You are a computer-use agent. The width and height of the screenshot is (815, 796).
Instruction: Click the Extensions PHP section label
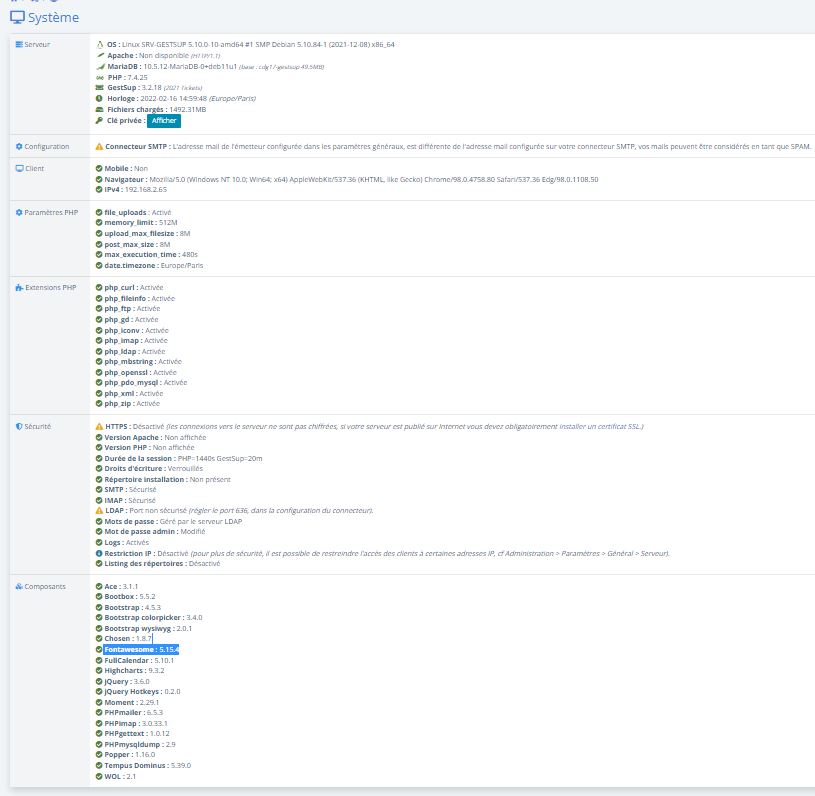click(x=51, y=288)
